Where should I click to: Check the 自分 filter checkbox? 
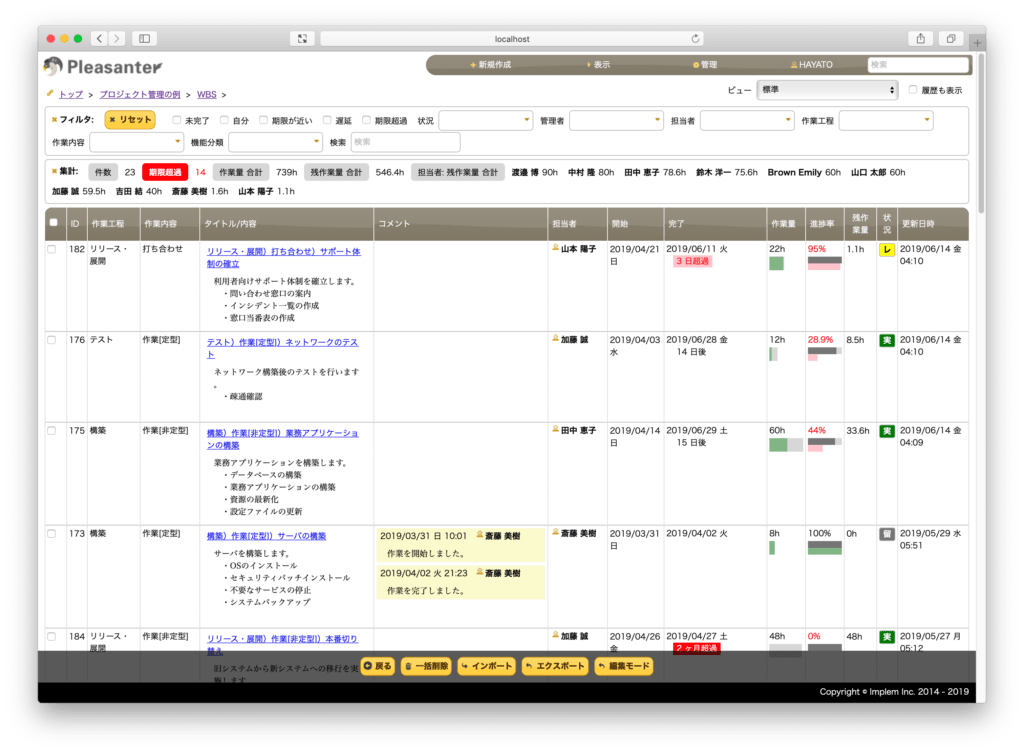pos(224,120)
